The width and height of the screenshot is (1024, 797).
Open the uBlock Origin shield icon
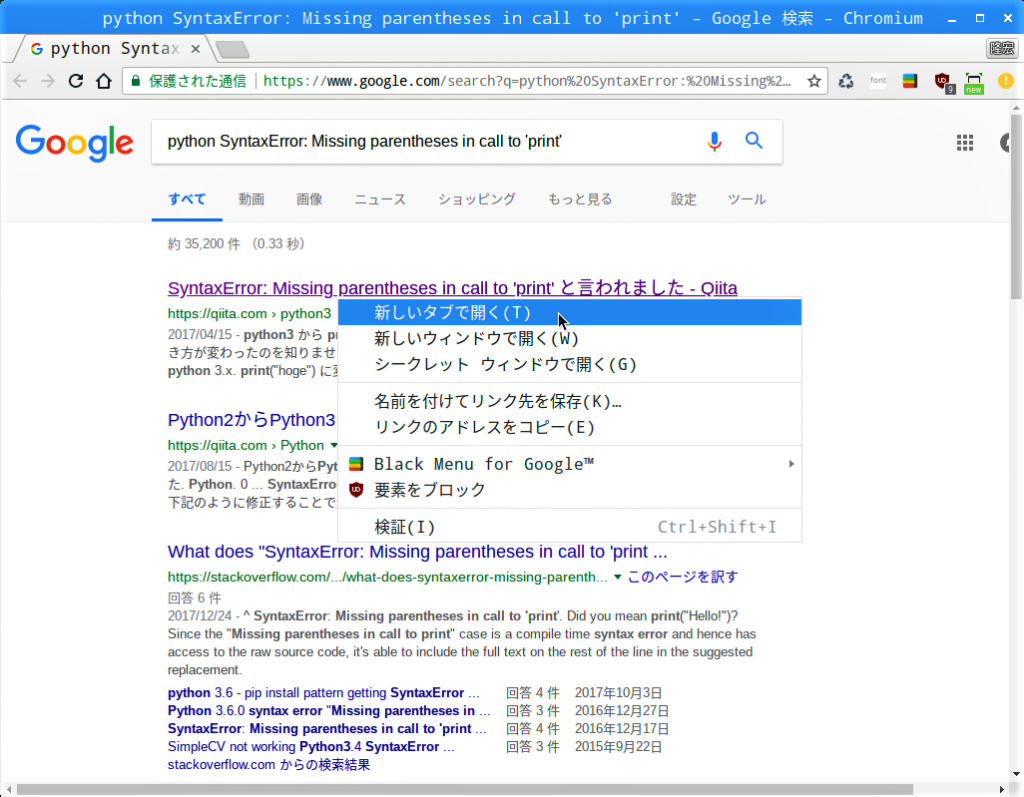tap(943, 82)
